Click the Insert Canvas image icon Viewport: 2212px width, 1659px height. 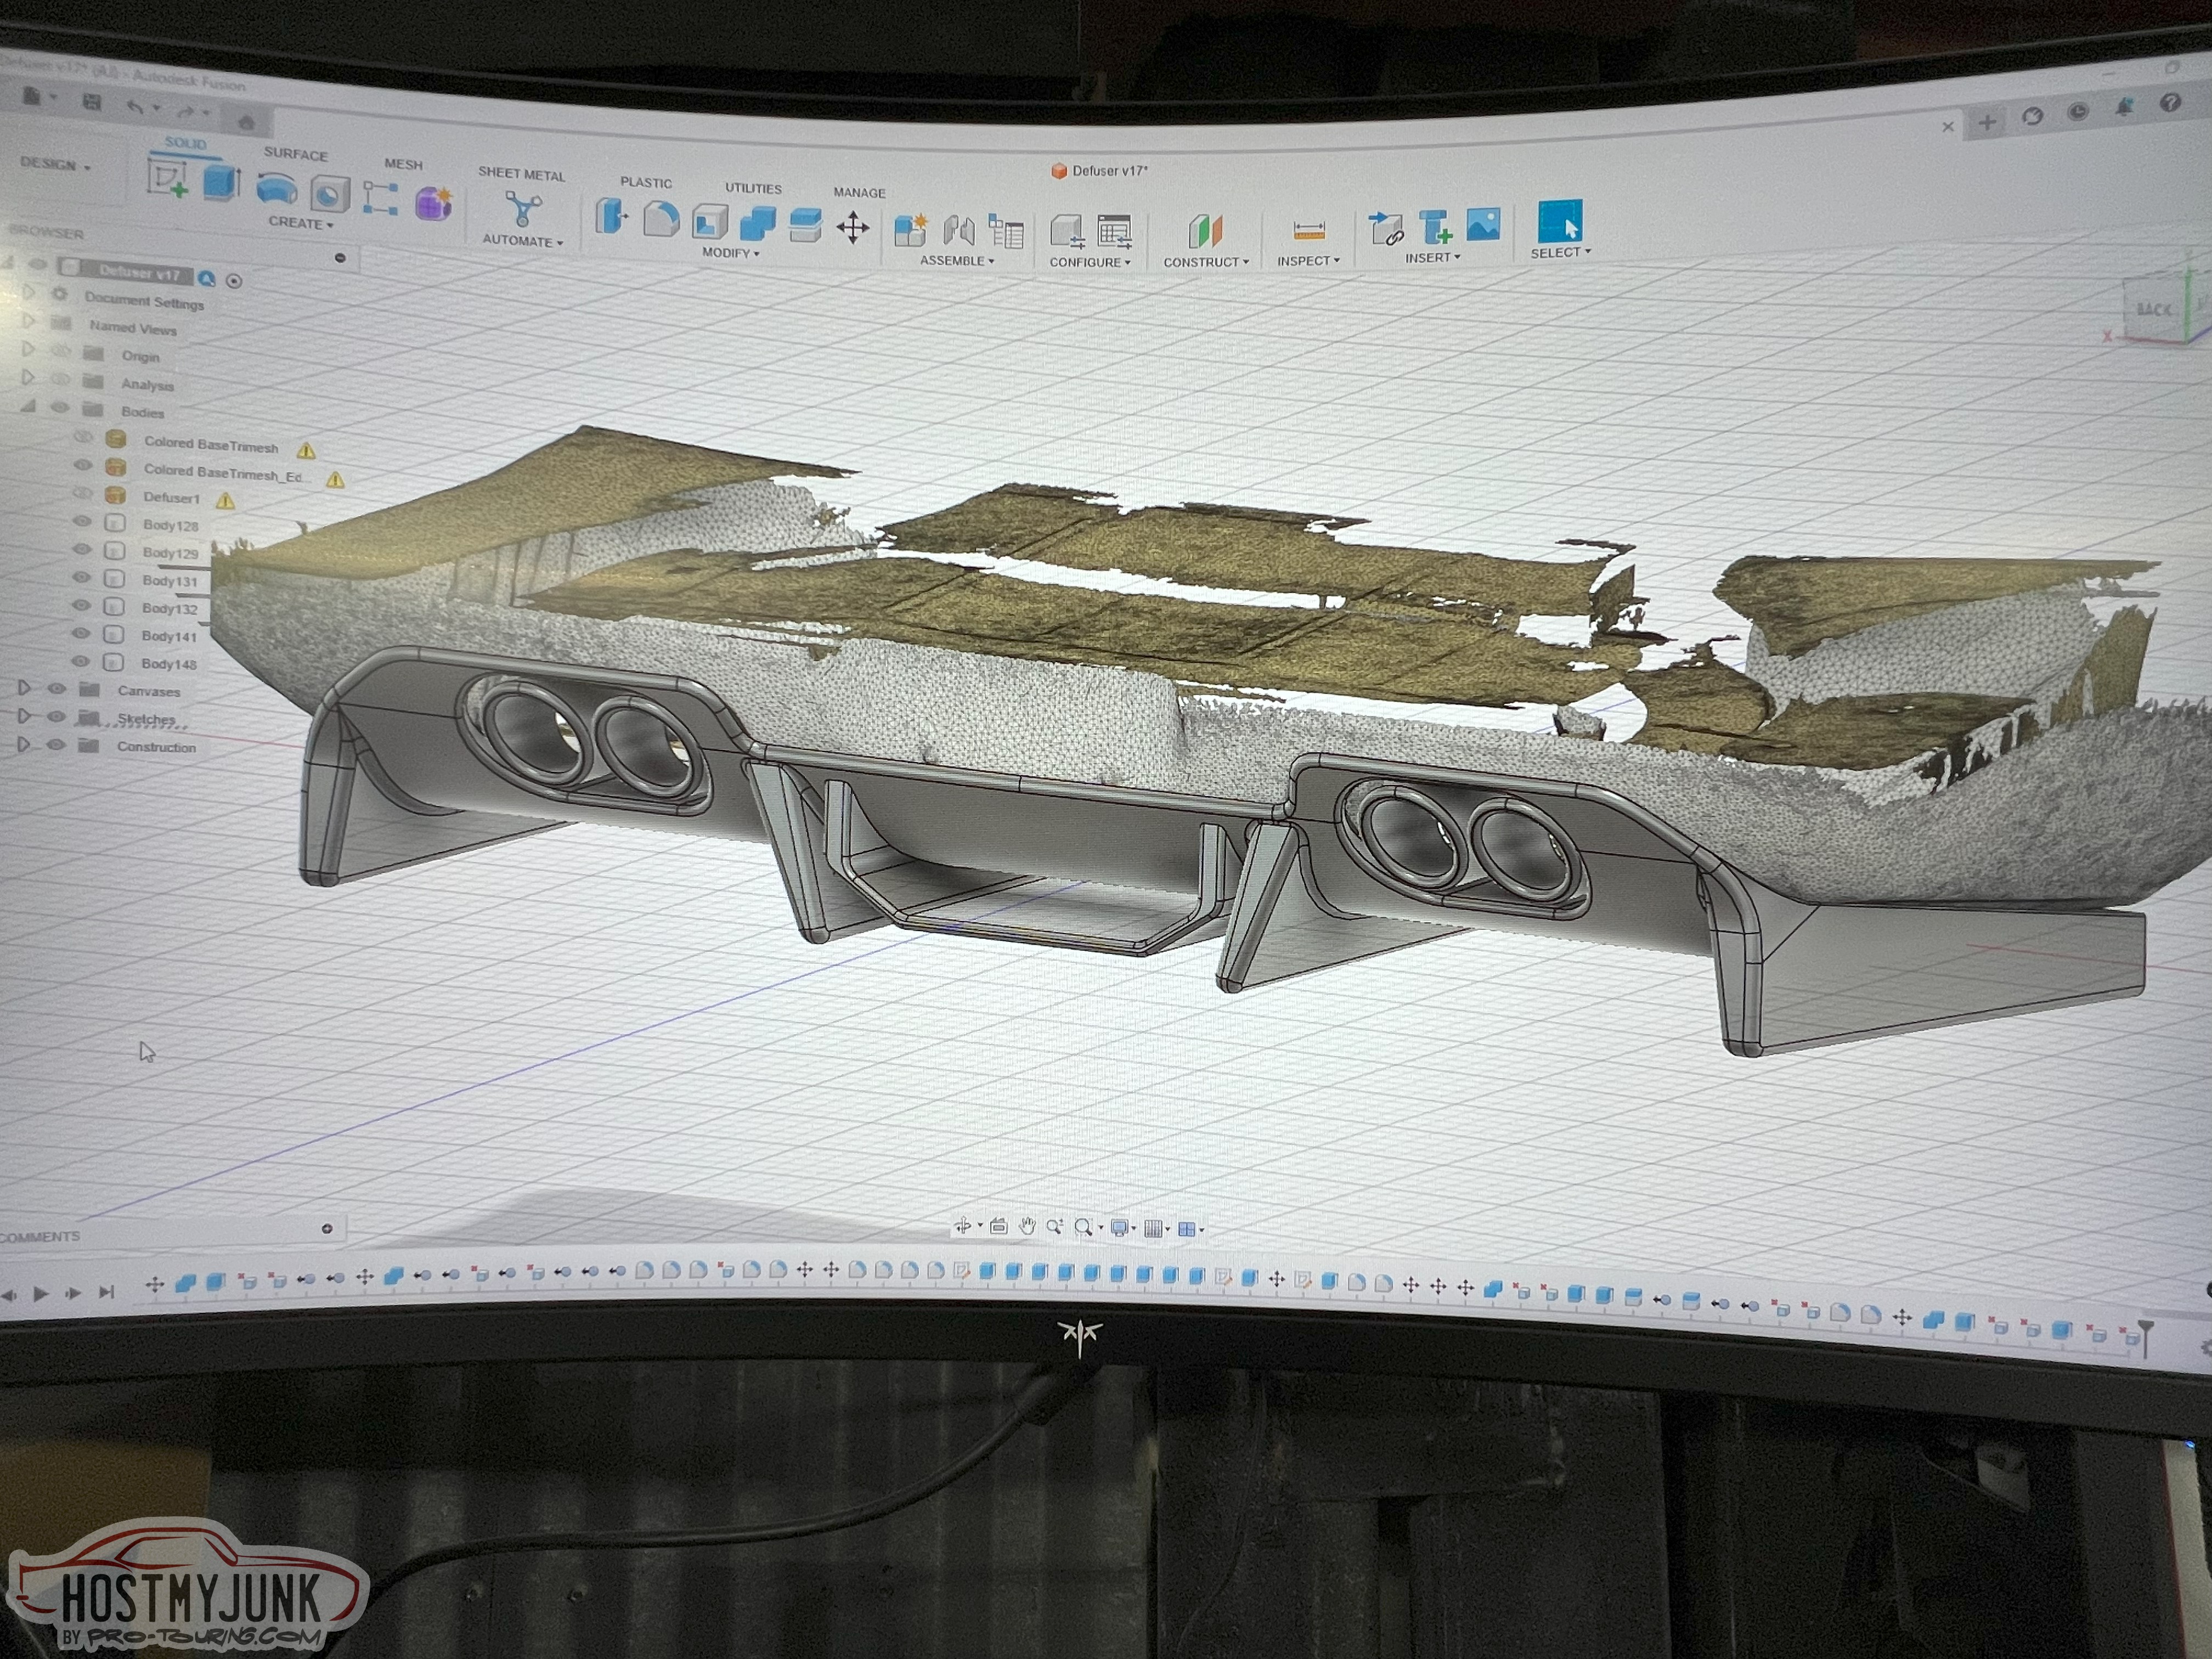pos(1483,225)
